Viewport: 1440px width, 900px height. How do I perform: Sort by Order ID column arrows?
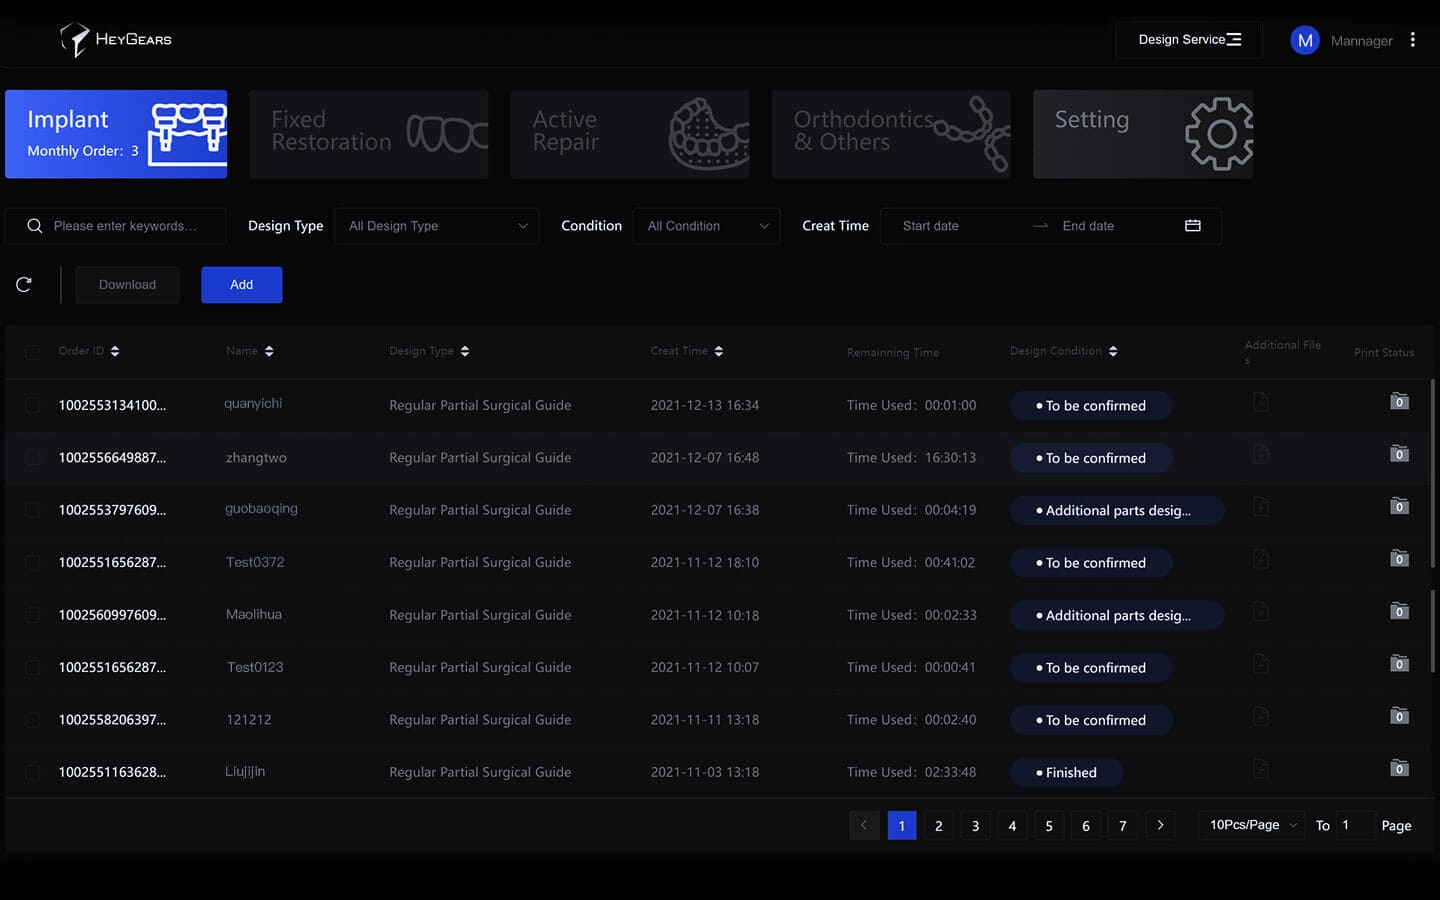tap(115, 351)
